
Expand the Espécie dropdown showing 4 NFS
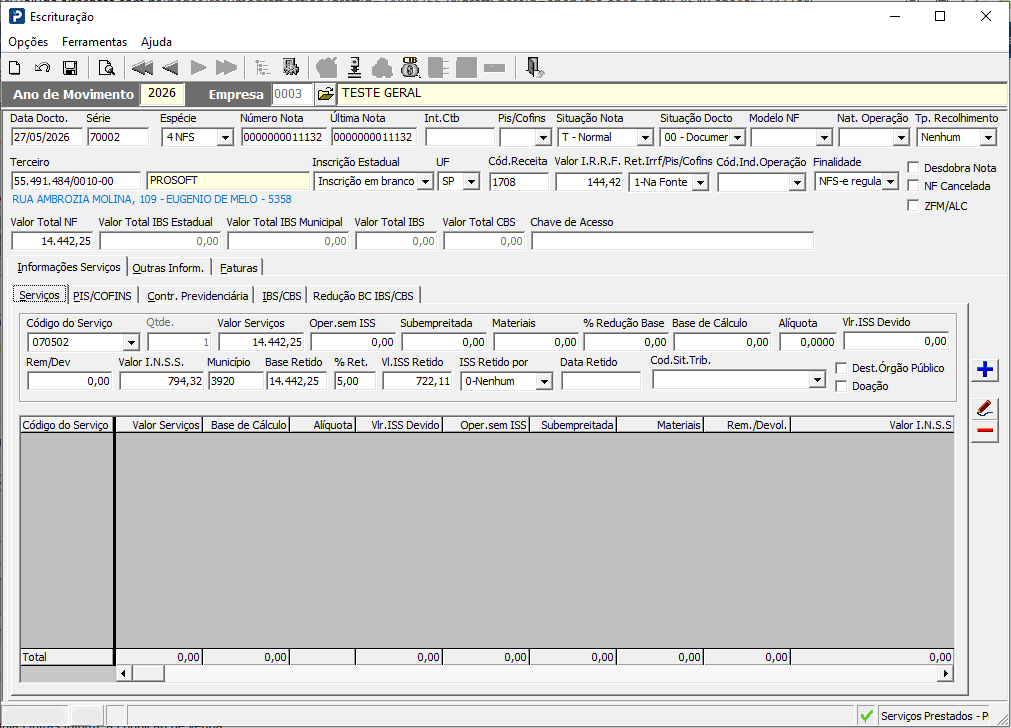pyautogui.click(x=225, y=137)
